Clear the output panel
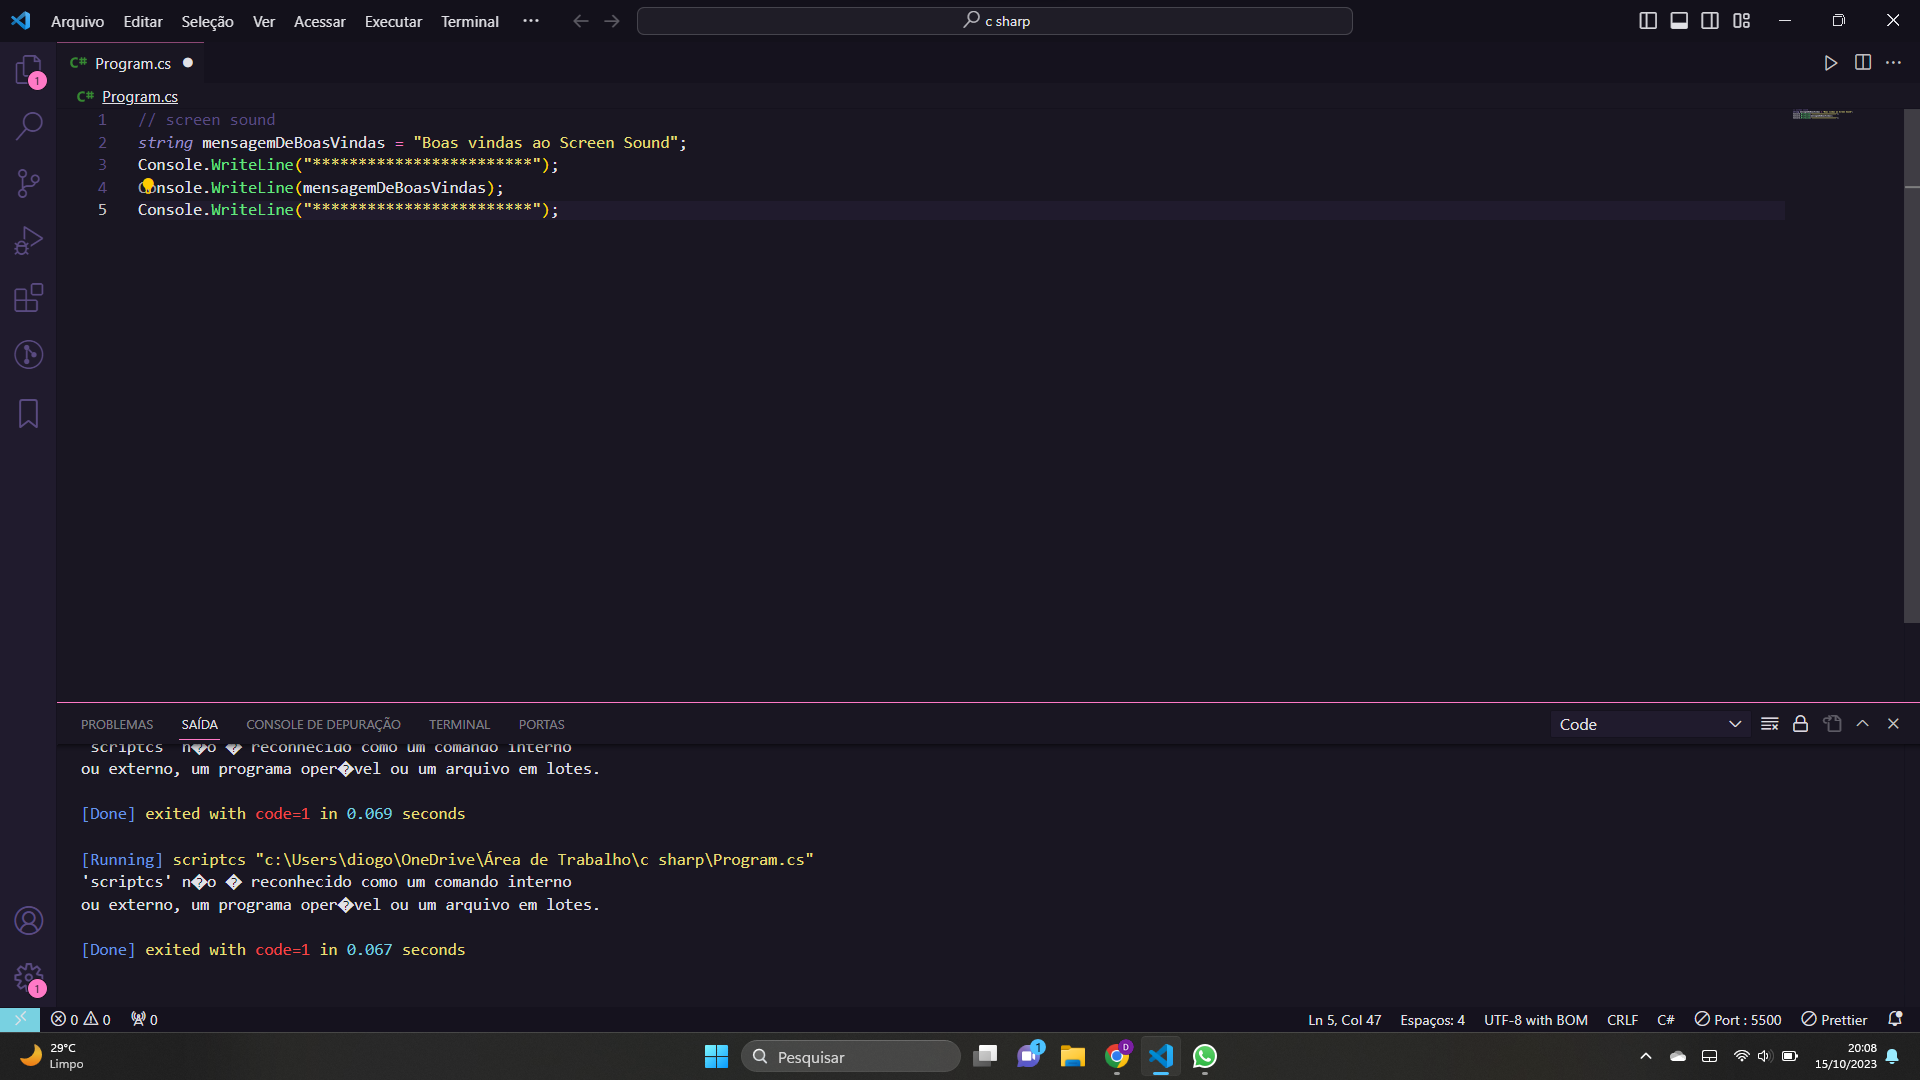Viewport: 1920px width, 1080px height. 1769,724
